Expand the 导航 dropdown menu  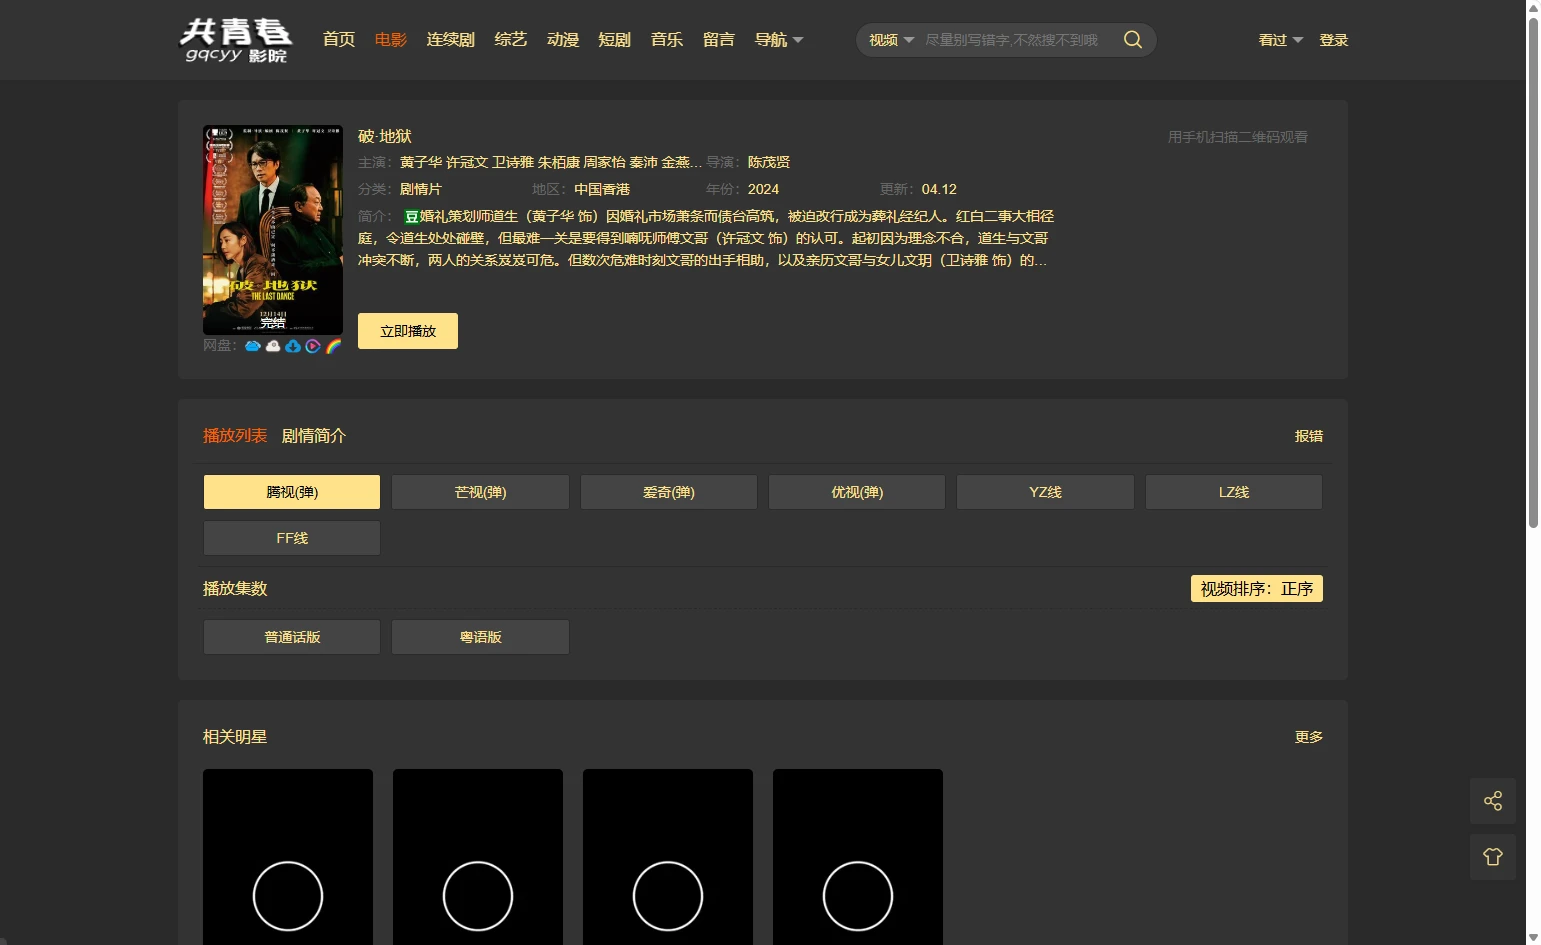(778, 40)
